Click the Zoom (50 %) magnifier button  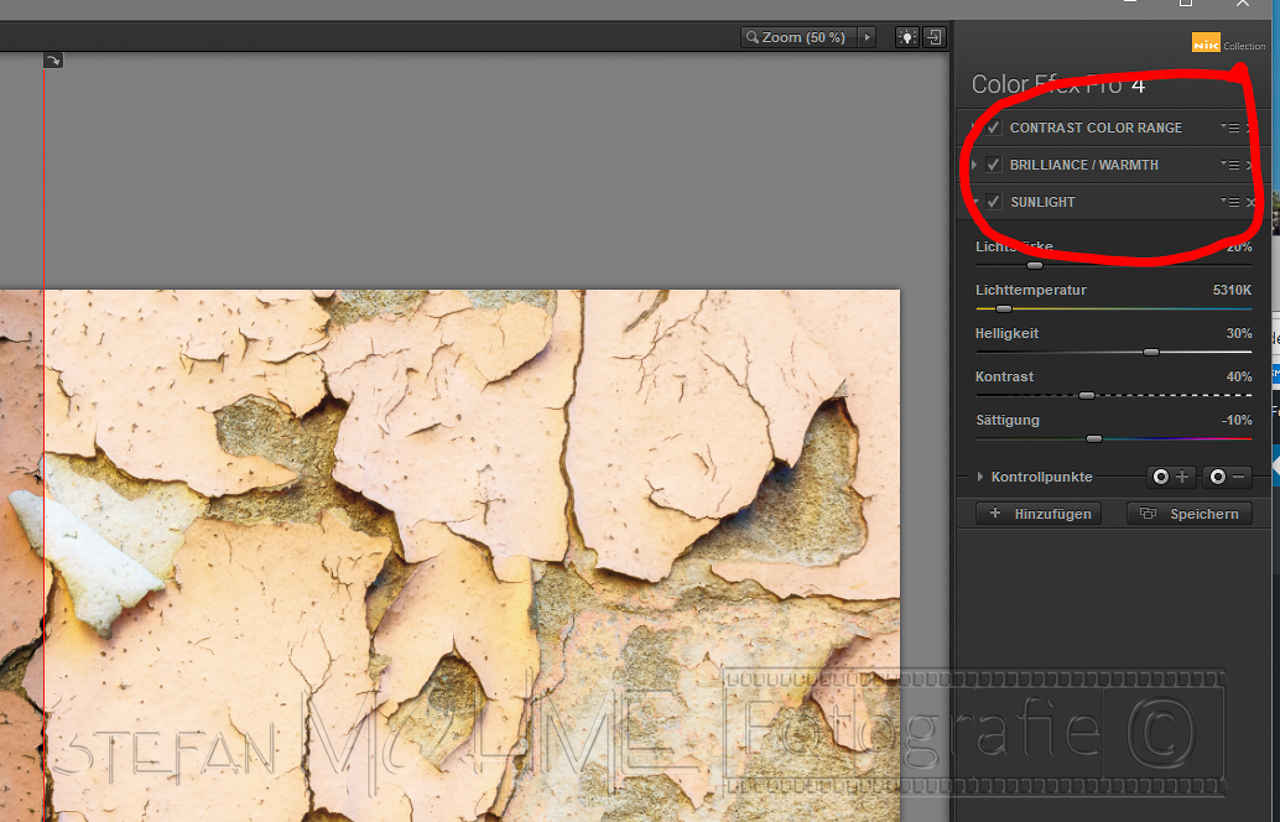point(798,37)
